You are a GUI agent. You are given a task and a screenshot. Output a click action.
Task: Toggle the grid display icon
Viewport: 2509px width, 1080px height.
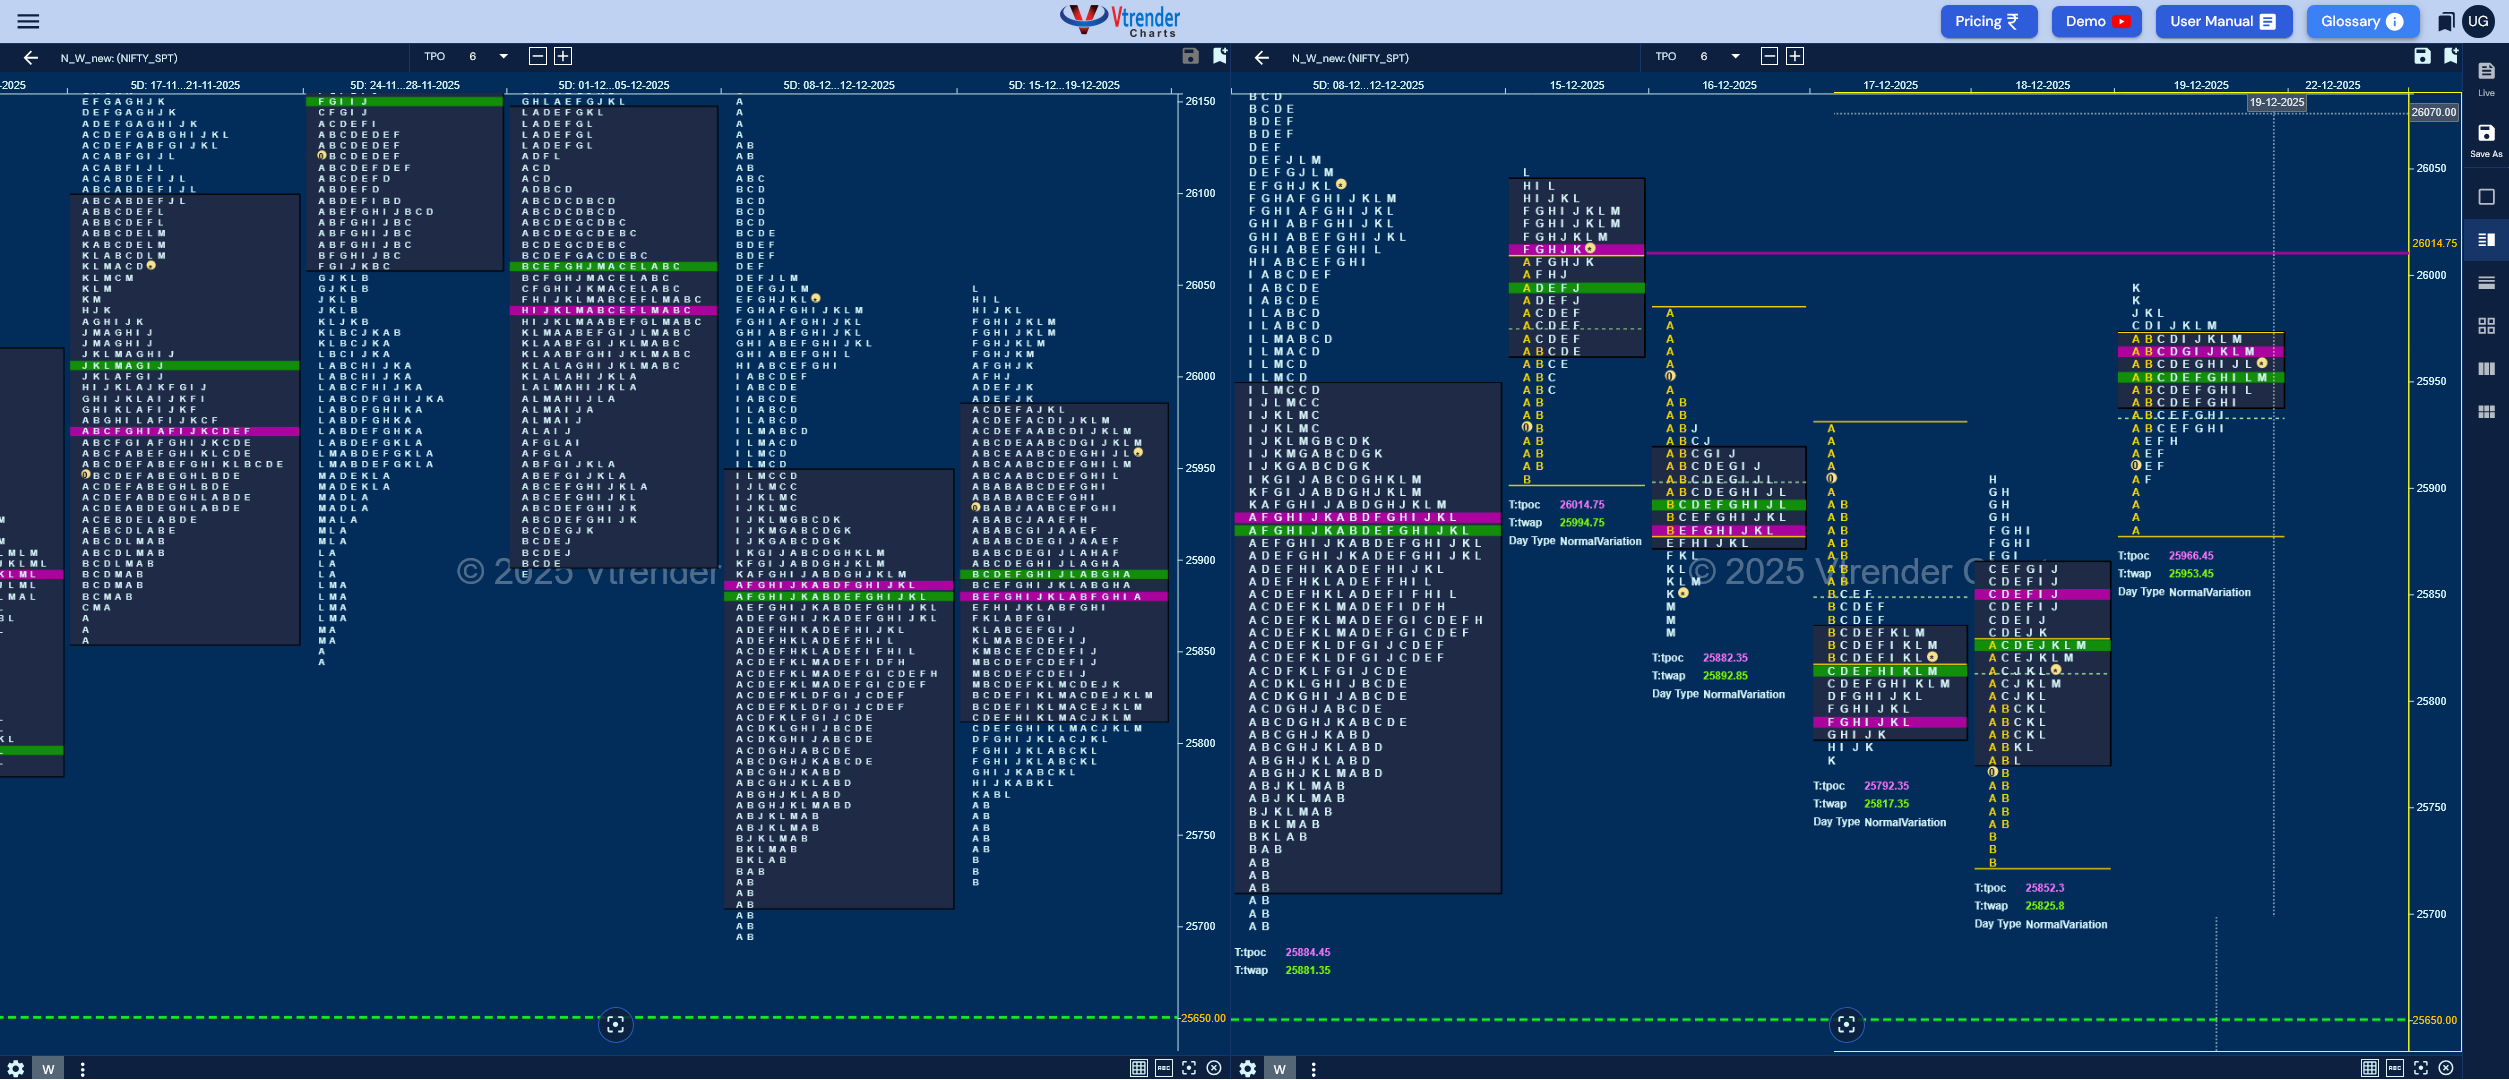(1138, 1068)
